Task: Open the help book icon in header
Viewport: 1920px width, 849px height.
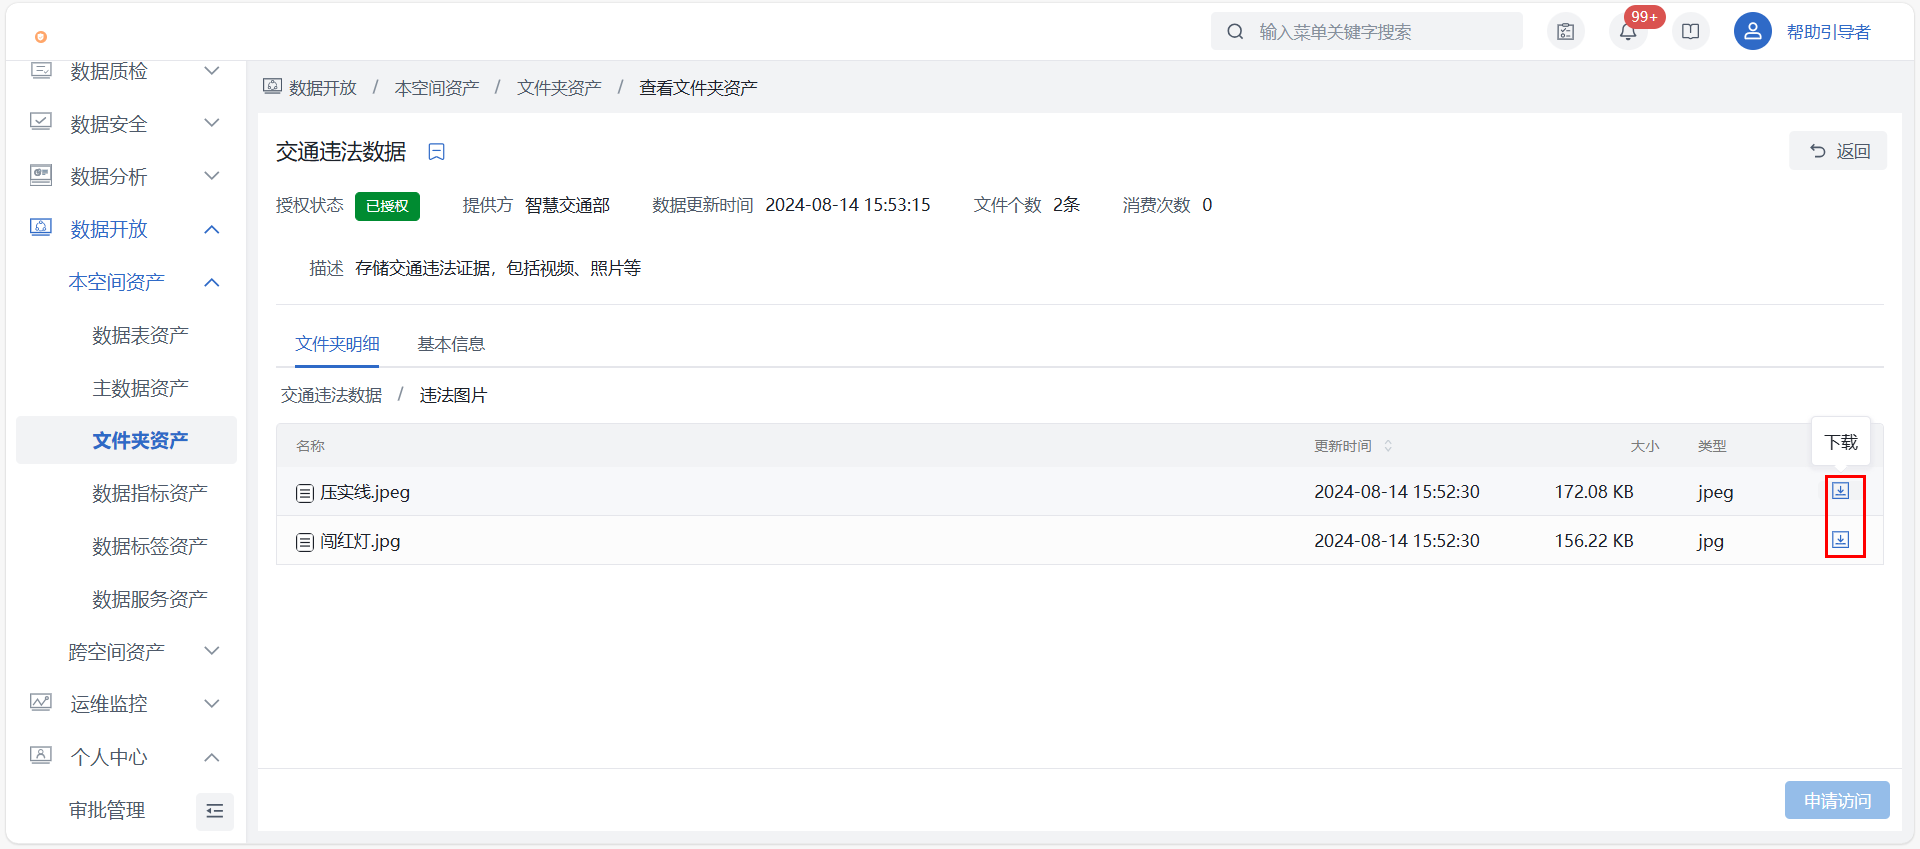Action: (x=1690, y=32)
